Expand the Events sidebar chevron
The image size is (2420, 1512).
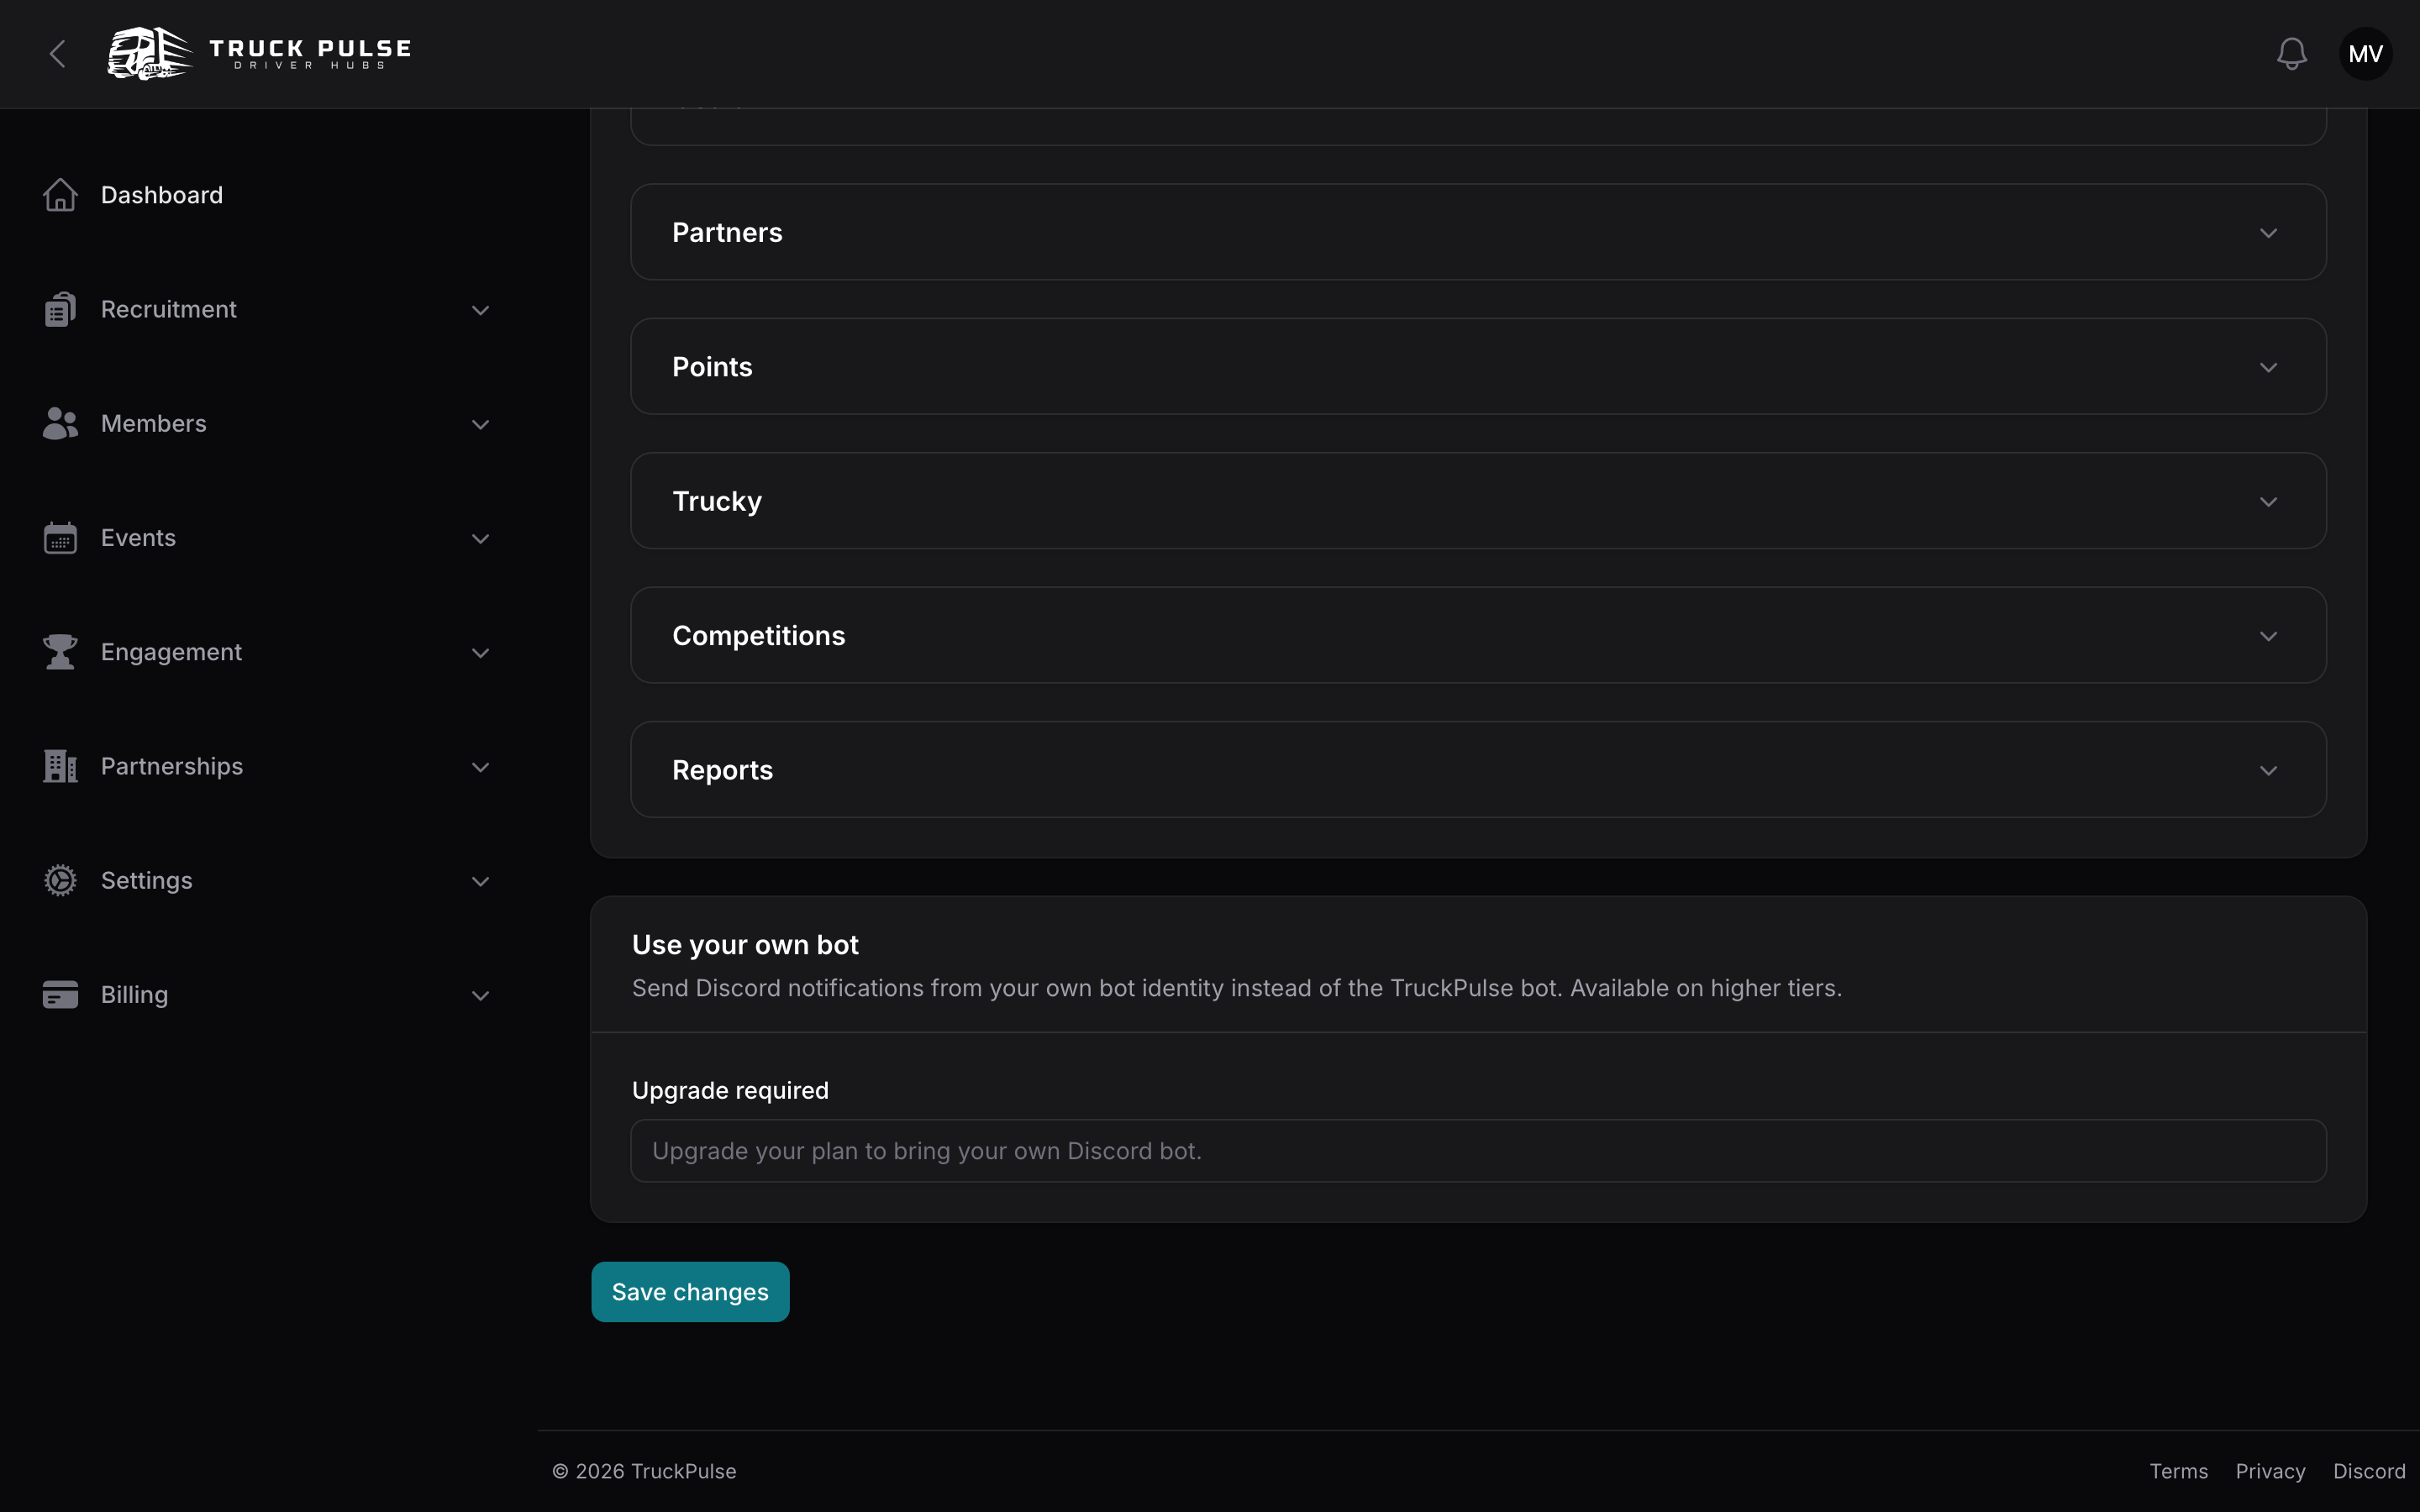(x=480, y=538)
